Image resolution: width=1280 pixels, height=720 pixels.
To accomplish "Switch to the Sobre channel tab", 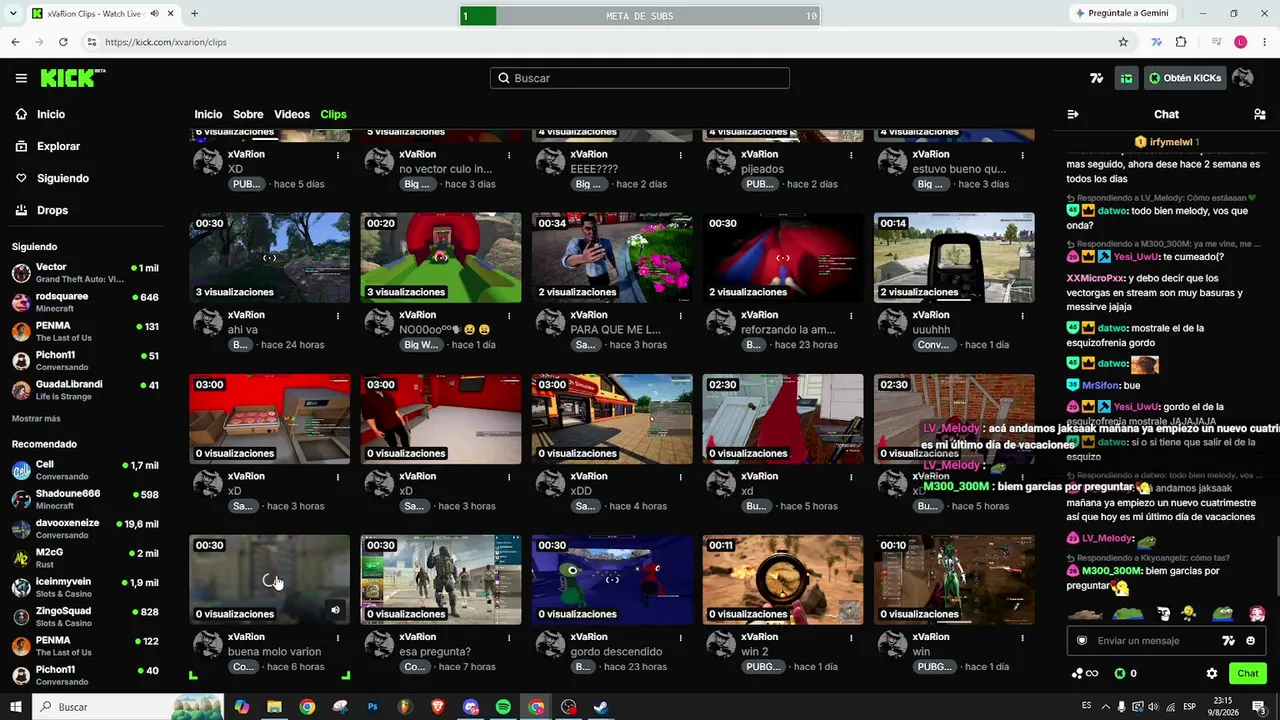I will point(248,114).
